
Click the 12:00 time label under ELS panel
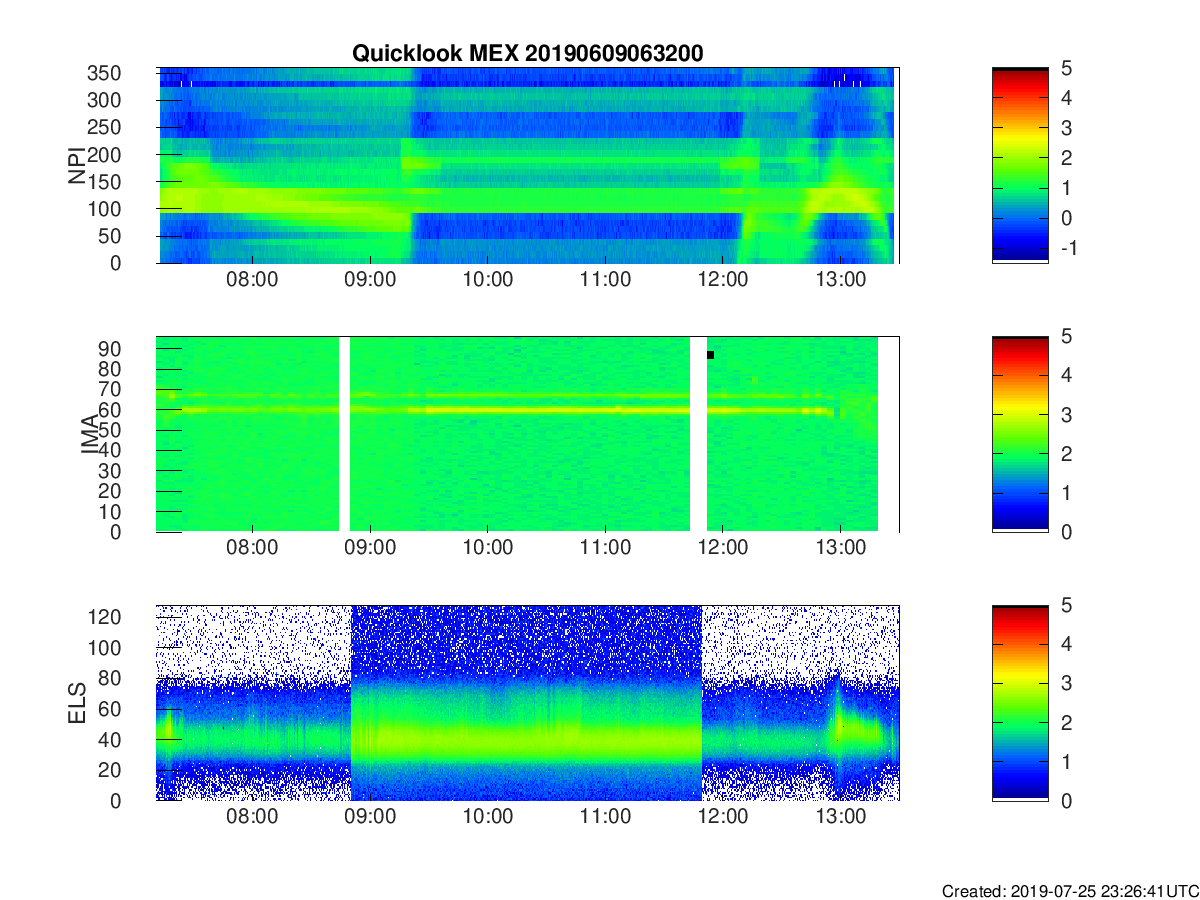coord(722,819)
